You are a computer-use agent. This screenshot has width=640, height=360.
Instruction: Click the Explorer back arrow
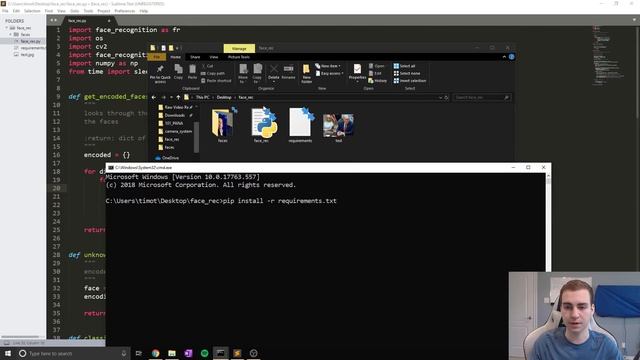pyautogui.click(x=153, y=98)
